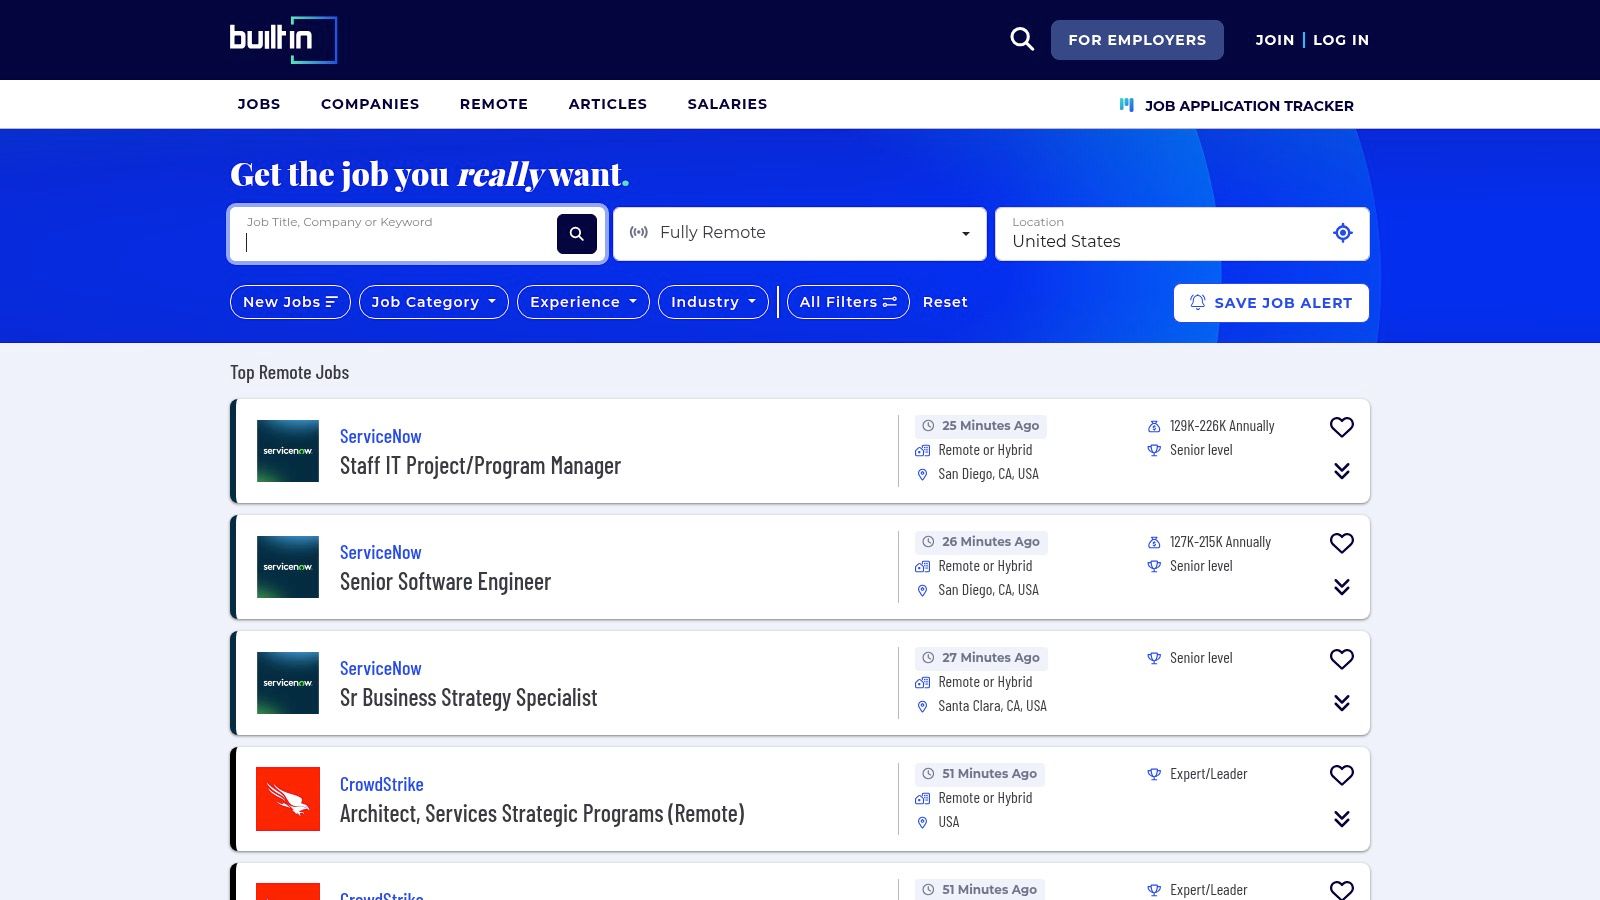This screenshot has height=900, width=1600.
Task: Click the '129K-226K Annually' salary text
Action: point(1222,426)
